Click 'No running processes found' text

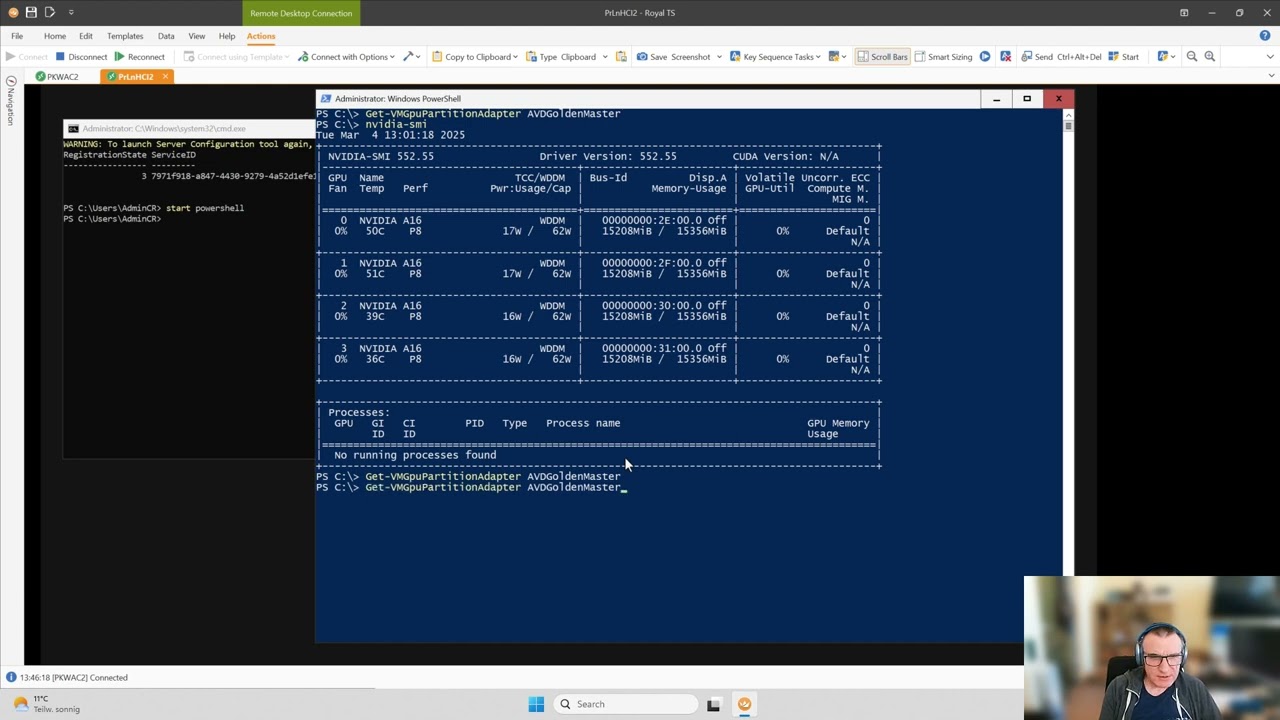[415, 455]
